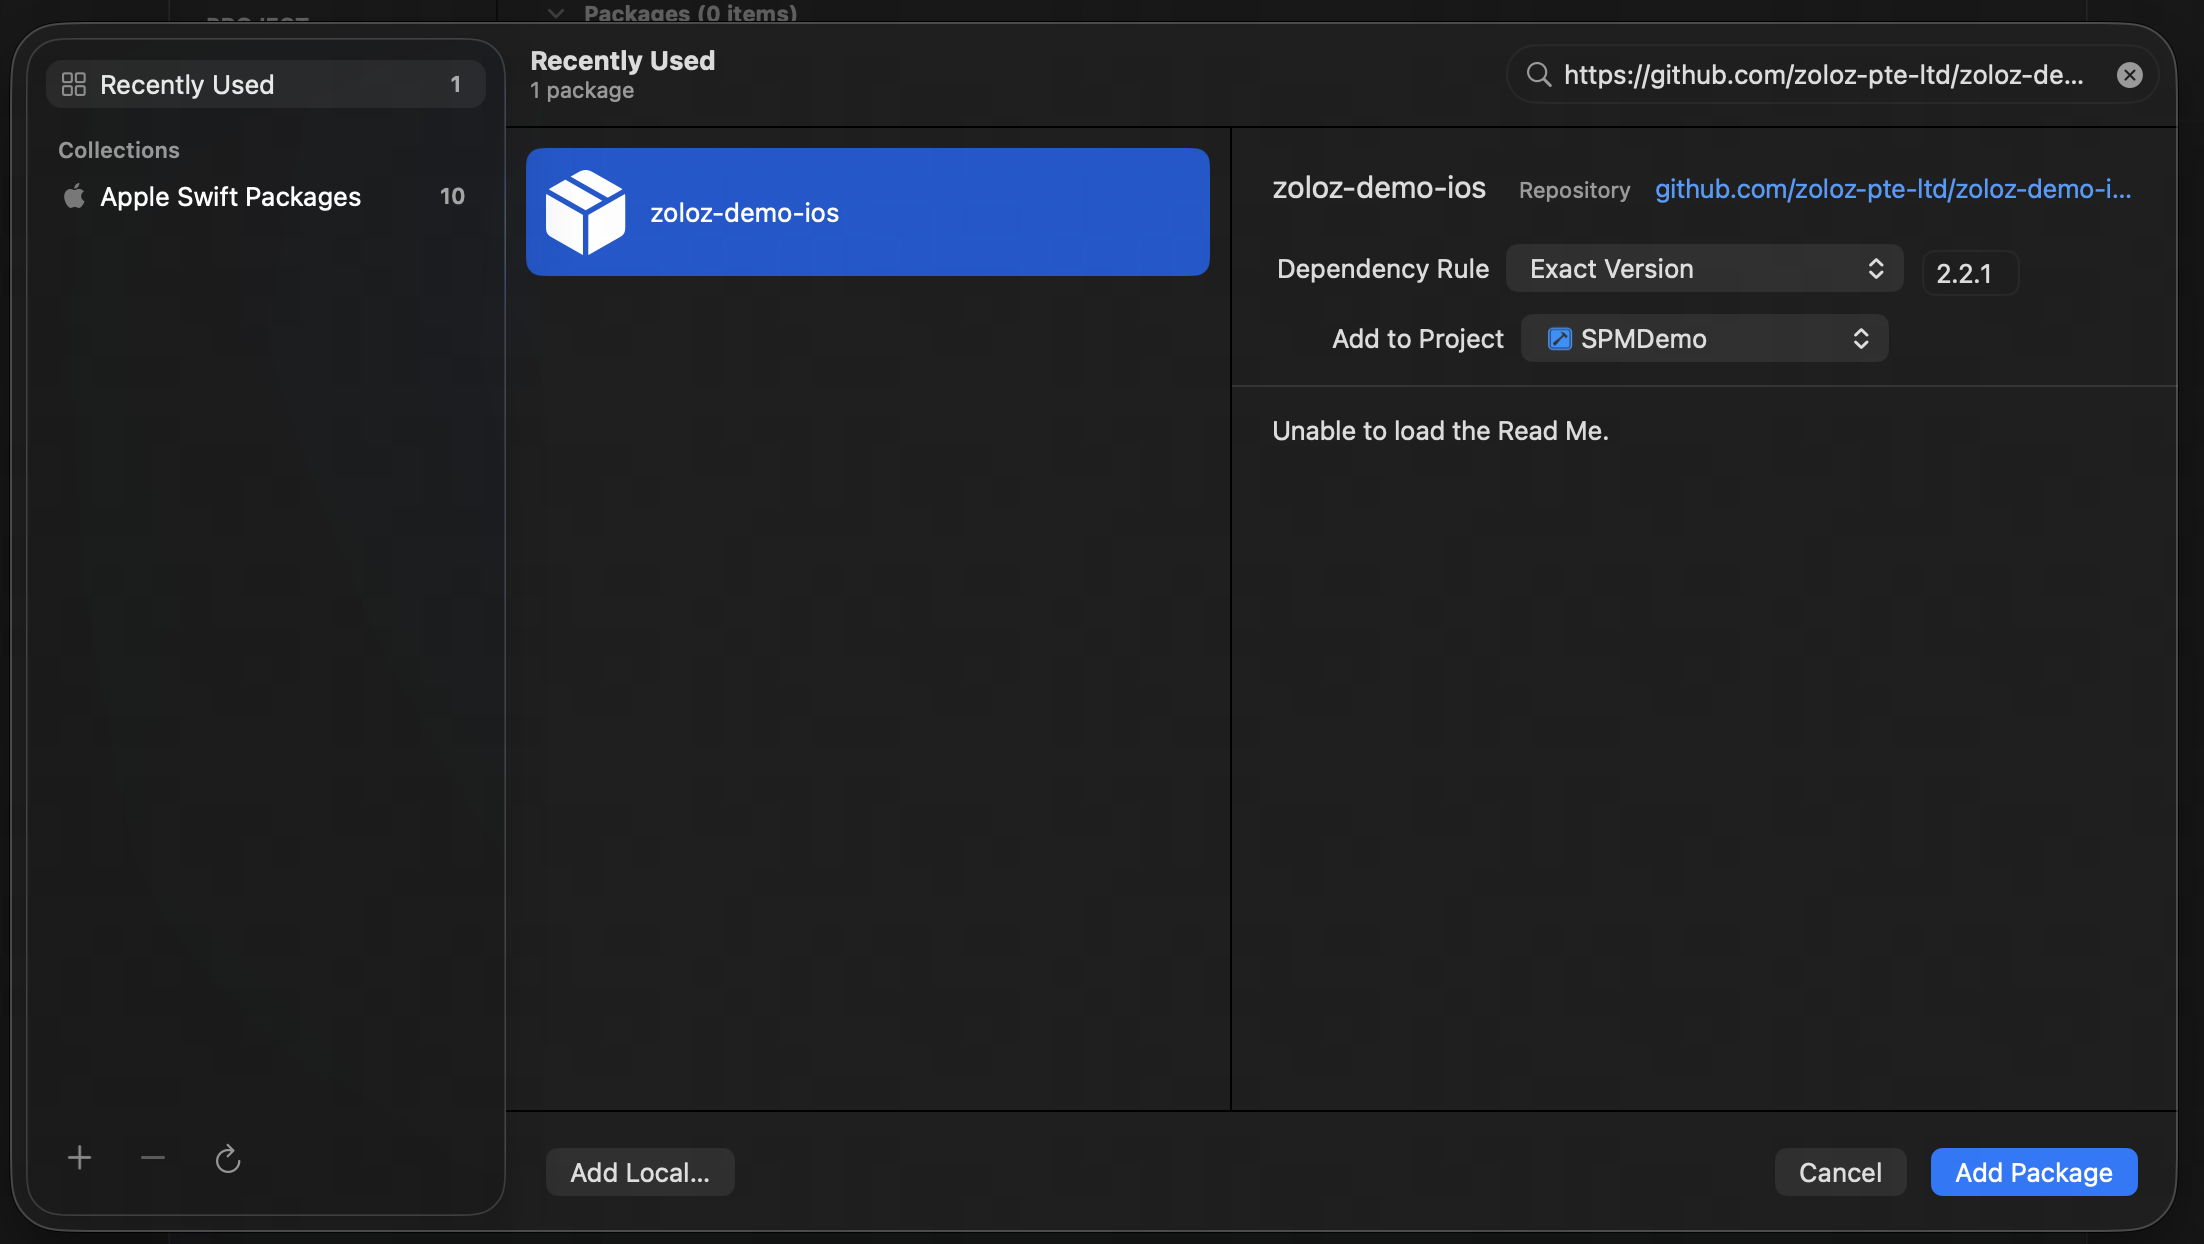The image size is (2204, 1244).
Task: Click Add Package button
Action: point(2034,1172)
